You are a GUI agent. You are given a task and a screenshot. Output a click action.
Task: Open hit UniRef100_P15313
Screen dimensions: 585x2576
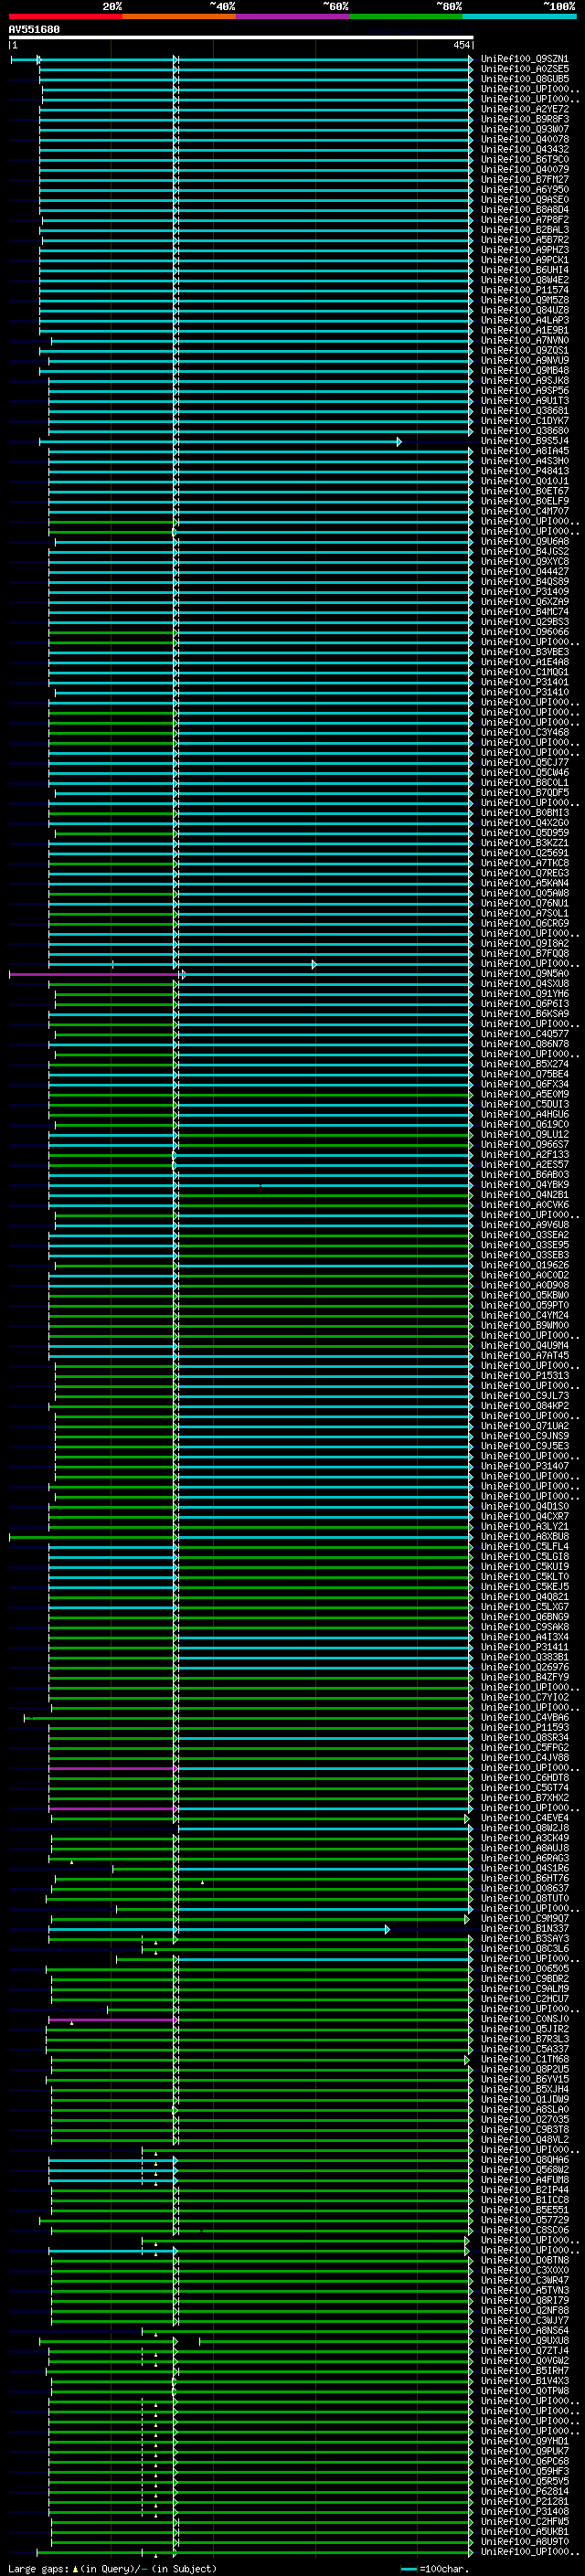click(524, 1376)
